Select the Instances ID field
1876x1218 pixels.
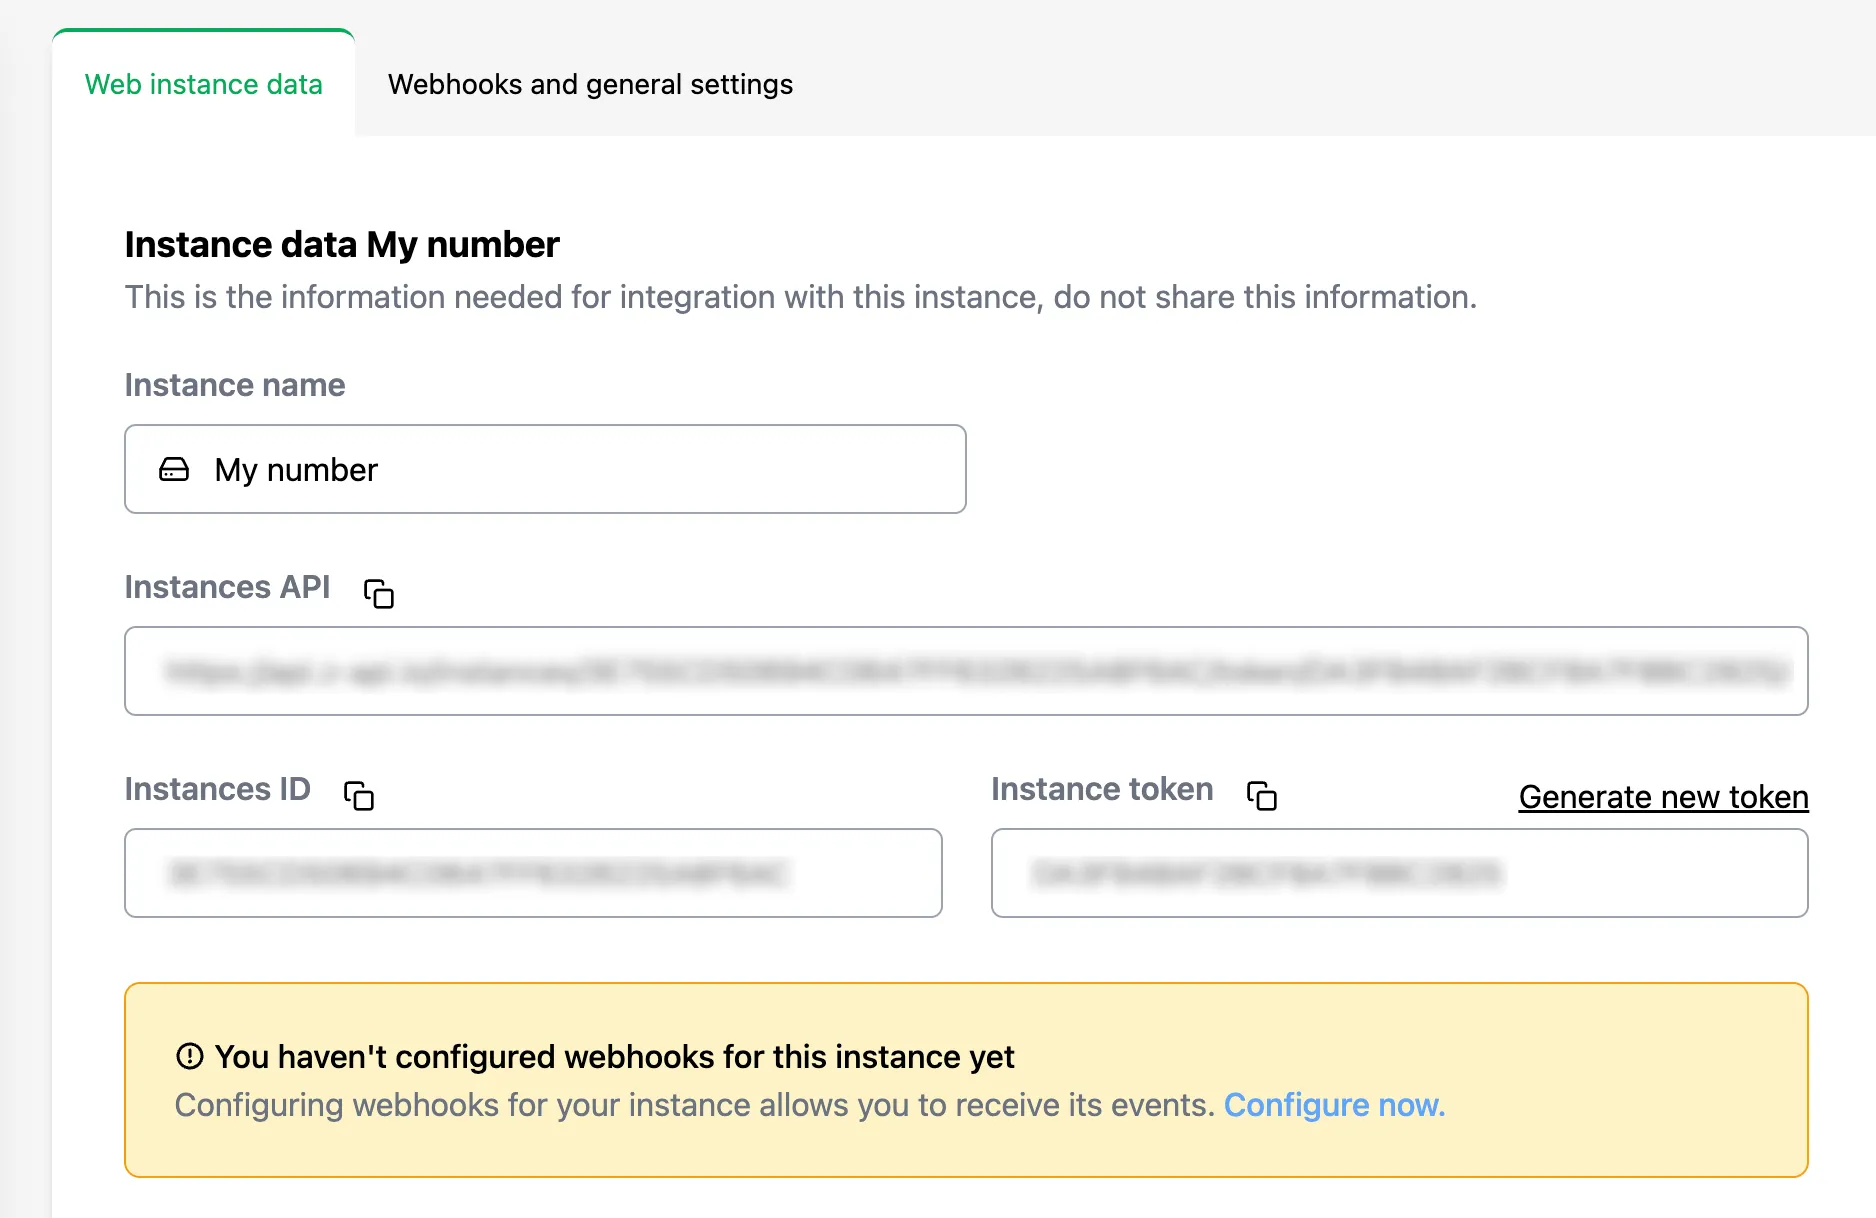pos(533,873)
